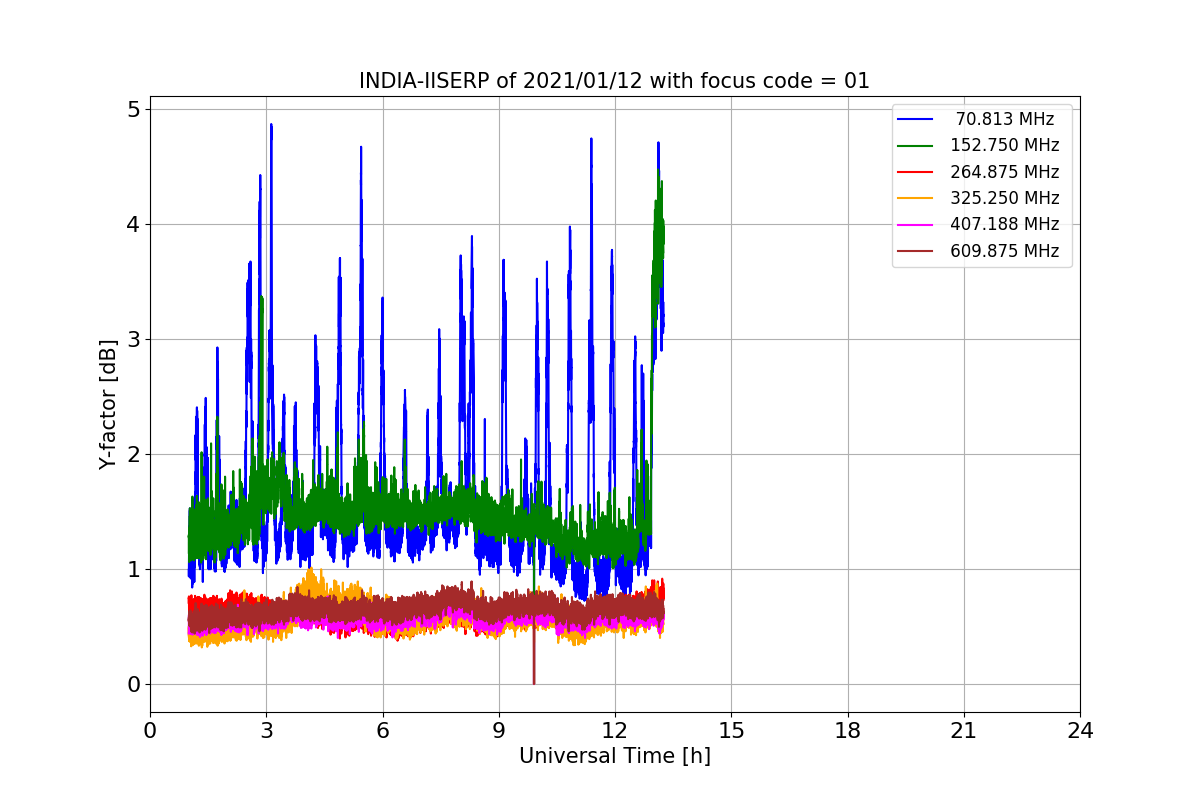The image size is (1200, 800).
Task: Click the x-axis tick label '21'
Action: (964, 731)
